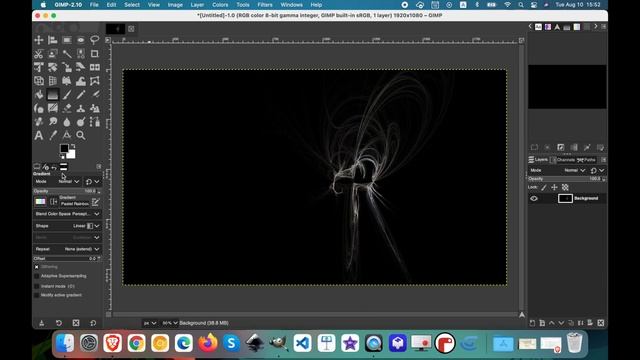Click the gradient preview swatch

40,202
